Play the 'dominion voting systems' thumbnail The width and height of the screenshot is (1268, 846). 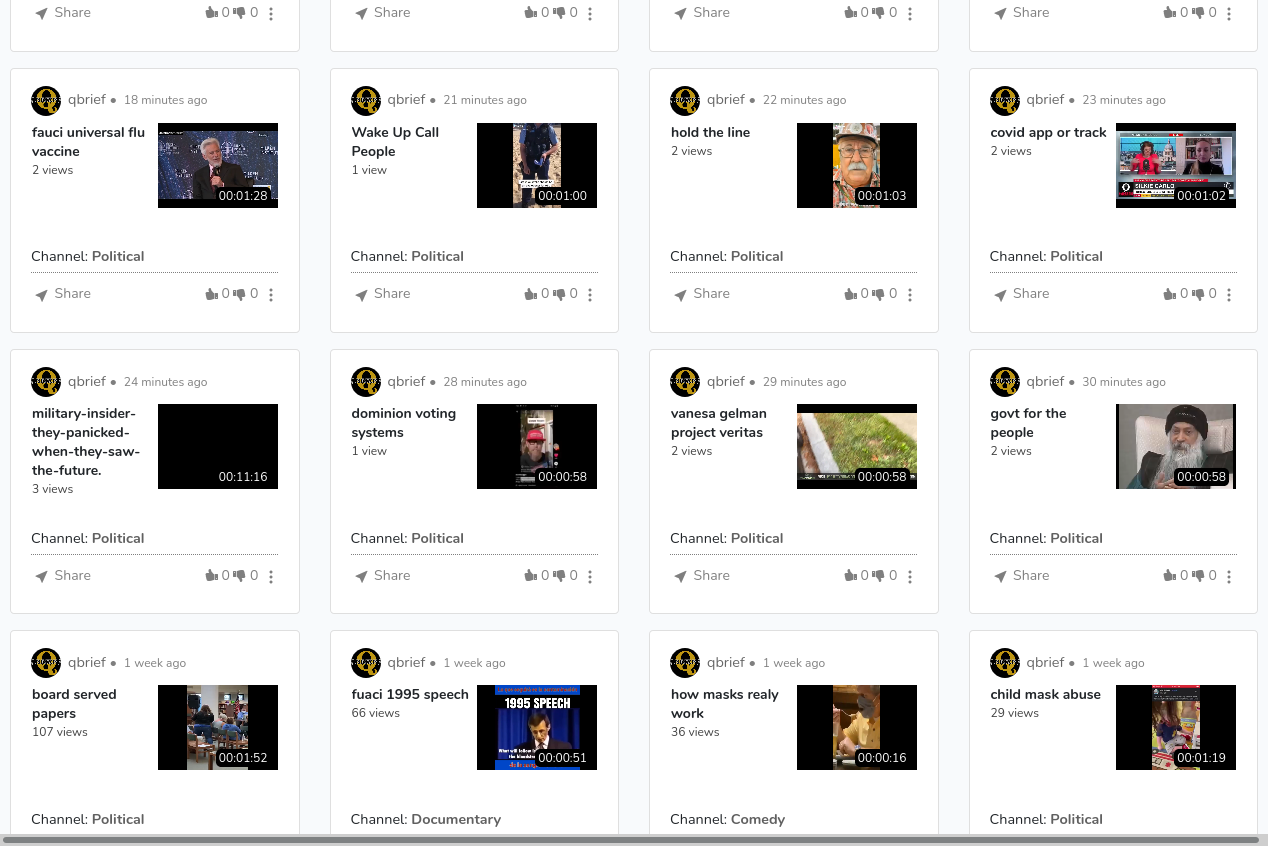pos(537,446)
